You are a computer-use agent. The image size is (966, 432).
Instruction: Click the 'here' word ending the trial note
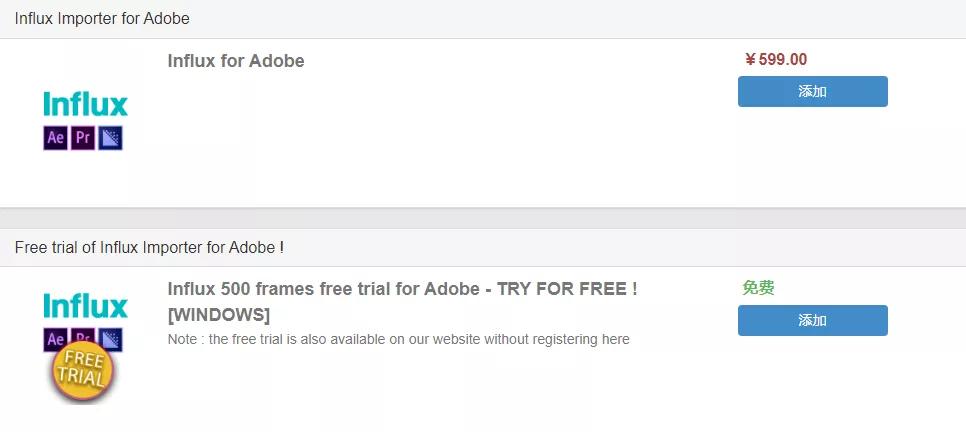615,340
